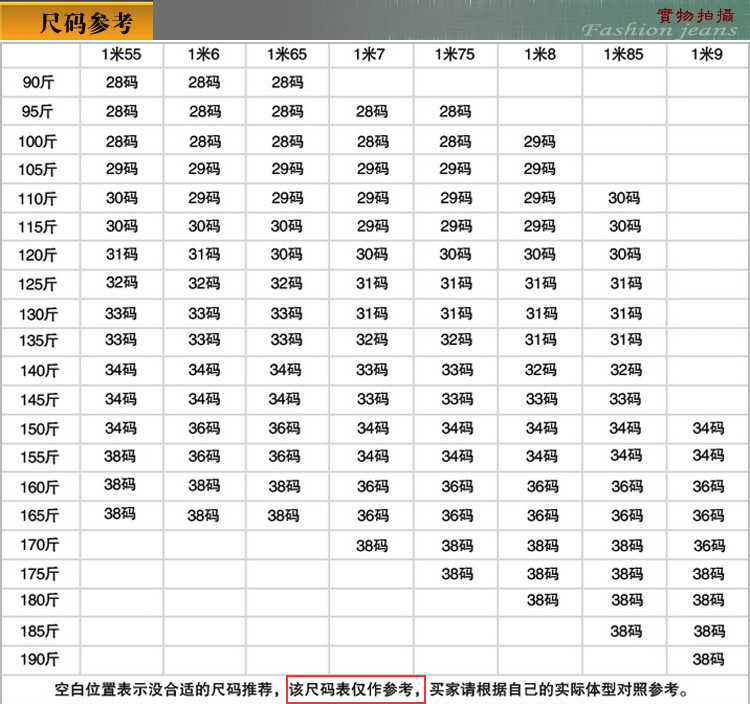The height and width of the screenshot is (704, 750).
Task: Click the 38码 cell in the 190斤 row
Action: pos(708,659)
